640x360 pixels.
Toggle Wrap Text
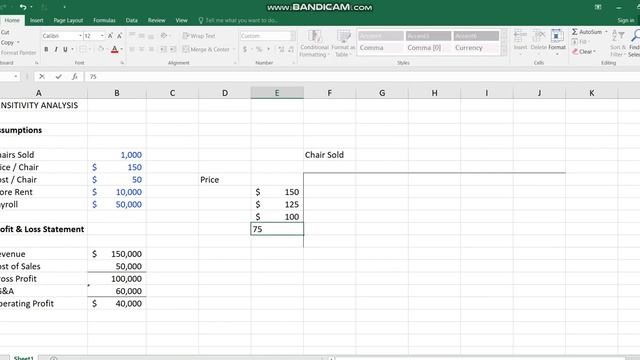(199, 36)
